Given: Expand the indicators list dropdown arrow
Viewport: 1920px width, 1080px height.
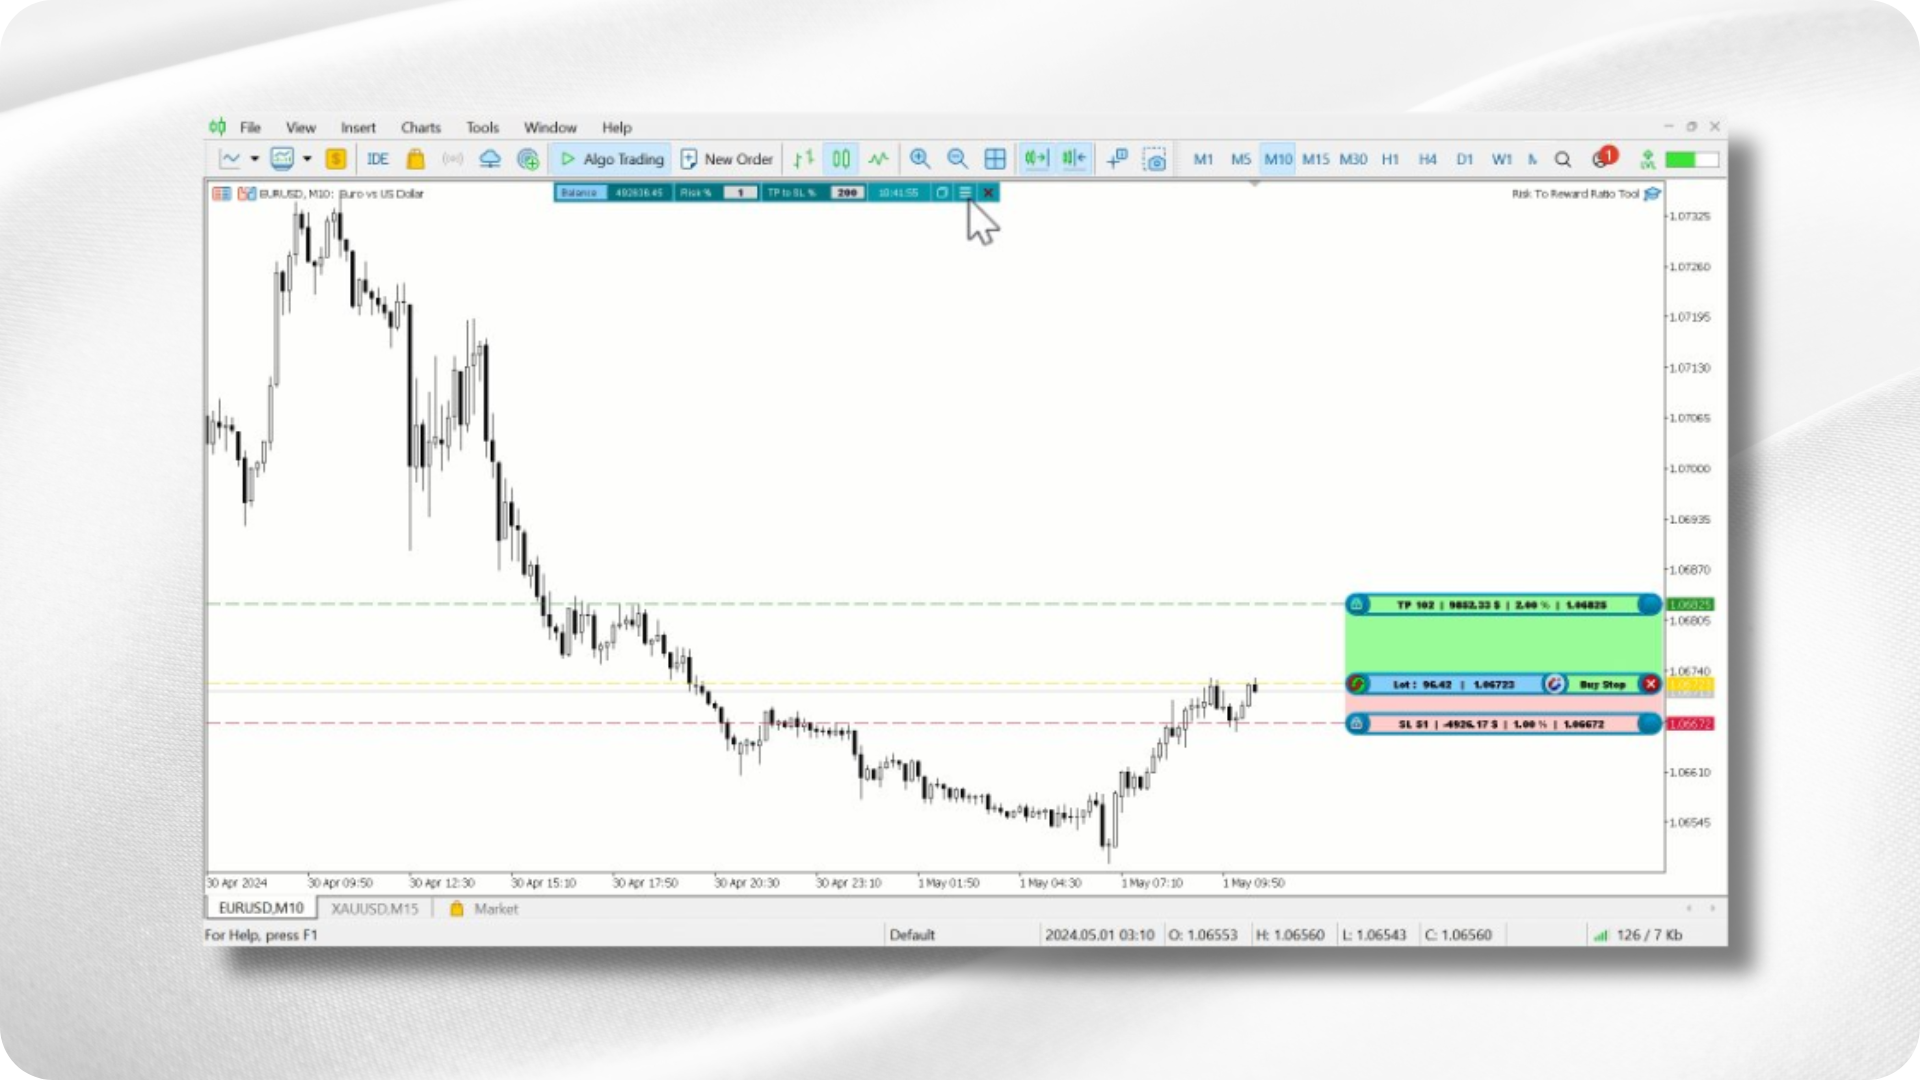Looking at the screenshot, I should [308, 159].
